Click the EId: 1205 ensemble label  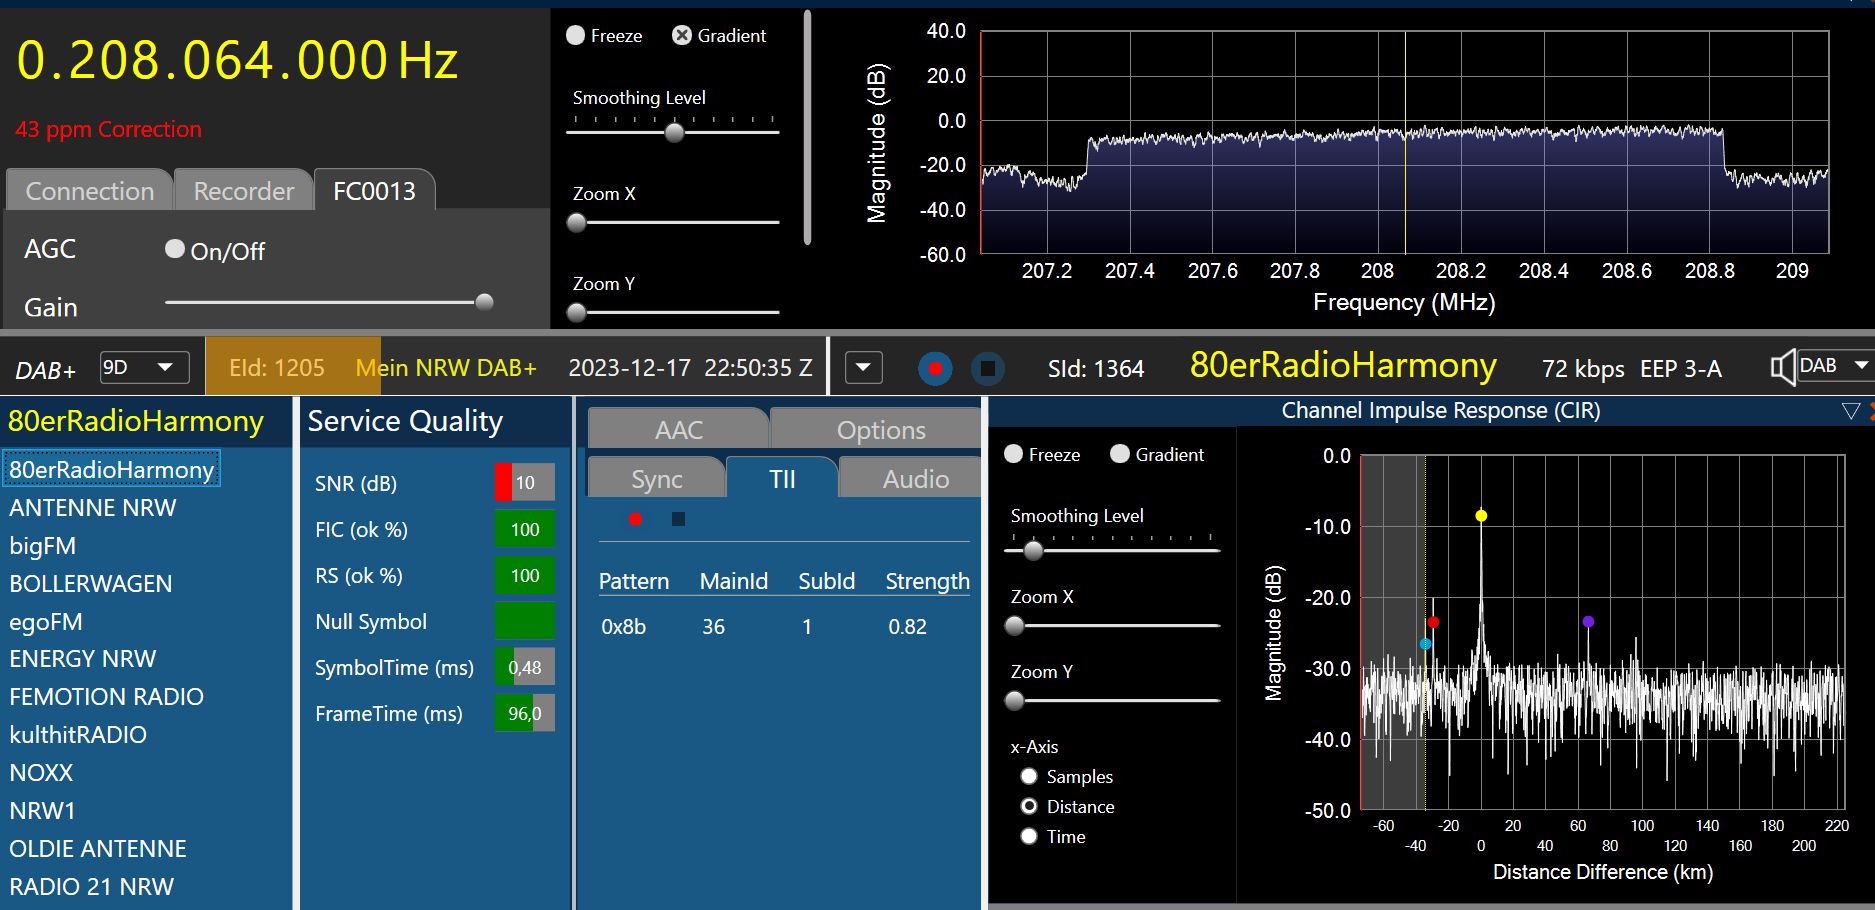click(277, 368)
